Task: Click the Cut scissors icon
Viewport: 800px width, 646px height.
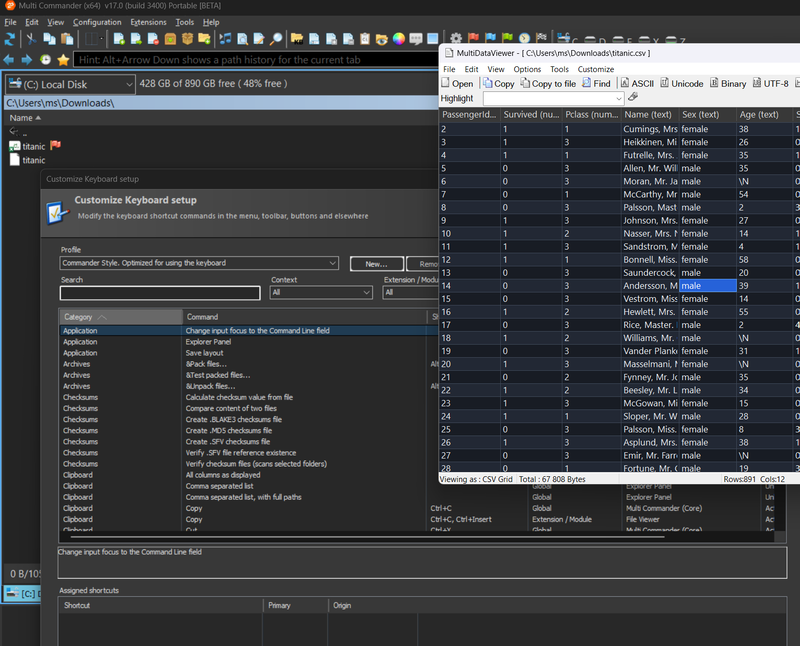Action: coord(32,39)
